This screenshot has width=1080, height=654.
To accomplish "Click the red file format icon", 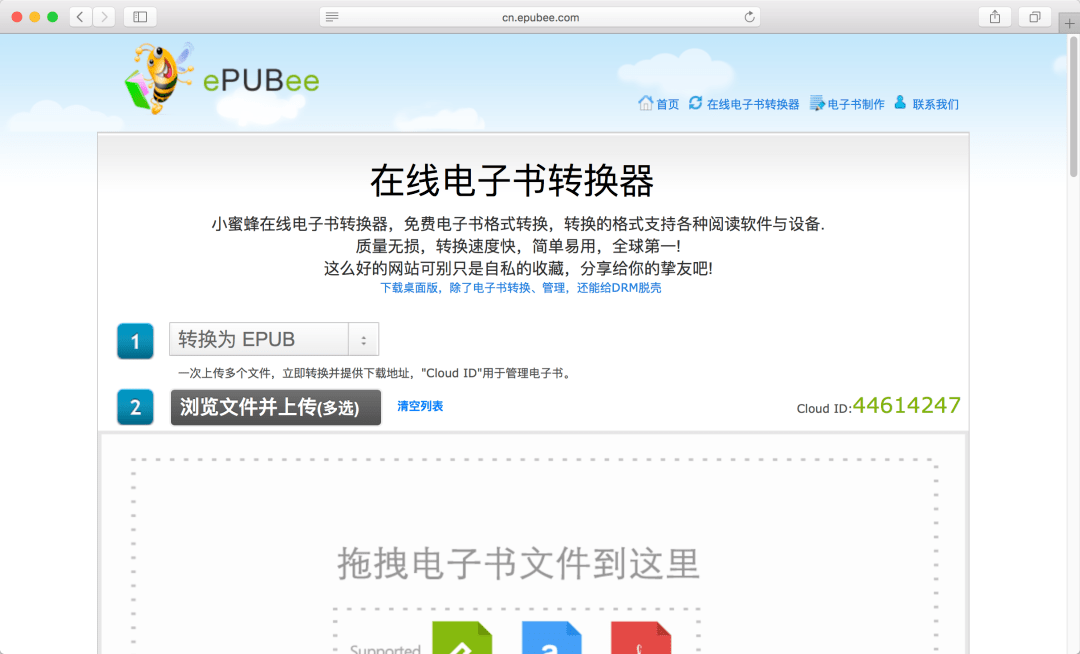I will point(641,638).
